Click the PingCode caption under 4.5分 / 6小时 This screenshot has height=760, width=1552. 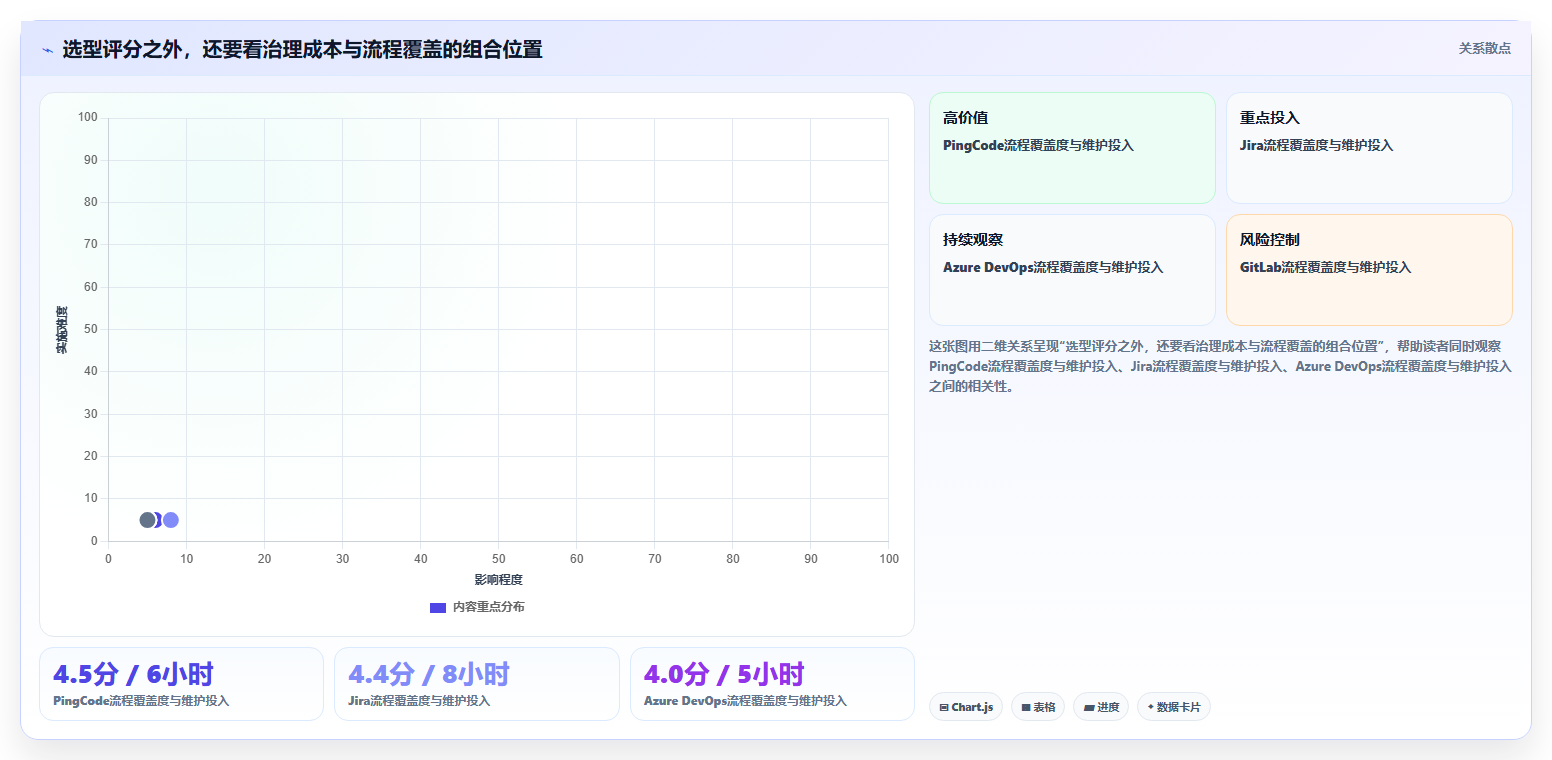(141, 701)
